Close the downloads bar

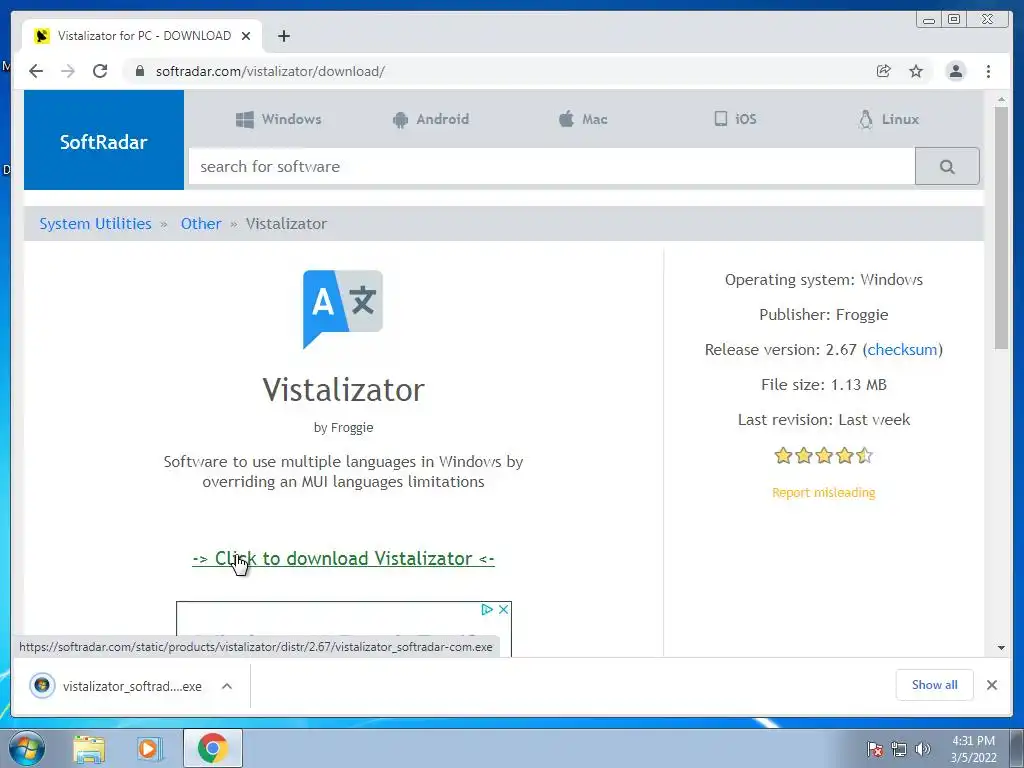992,685
